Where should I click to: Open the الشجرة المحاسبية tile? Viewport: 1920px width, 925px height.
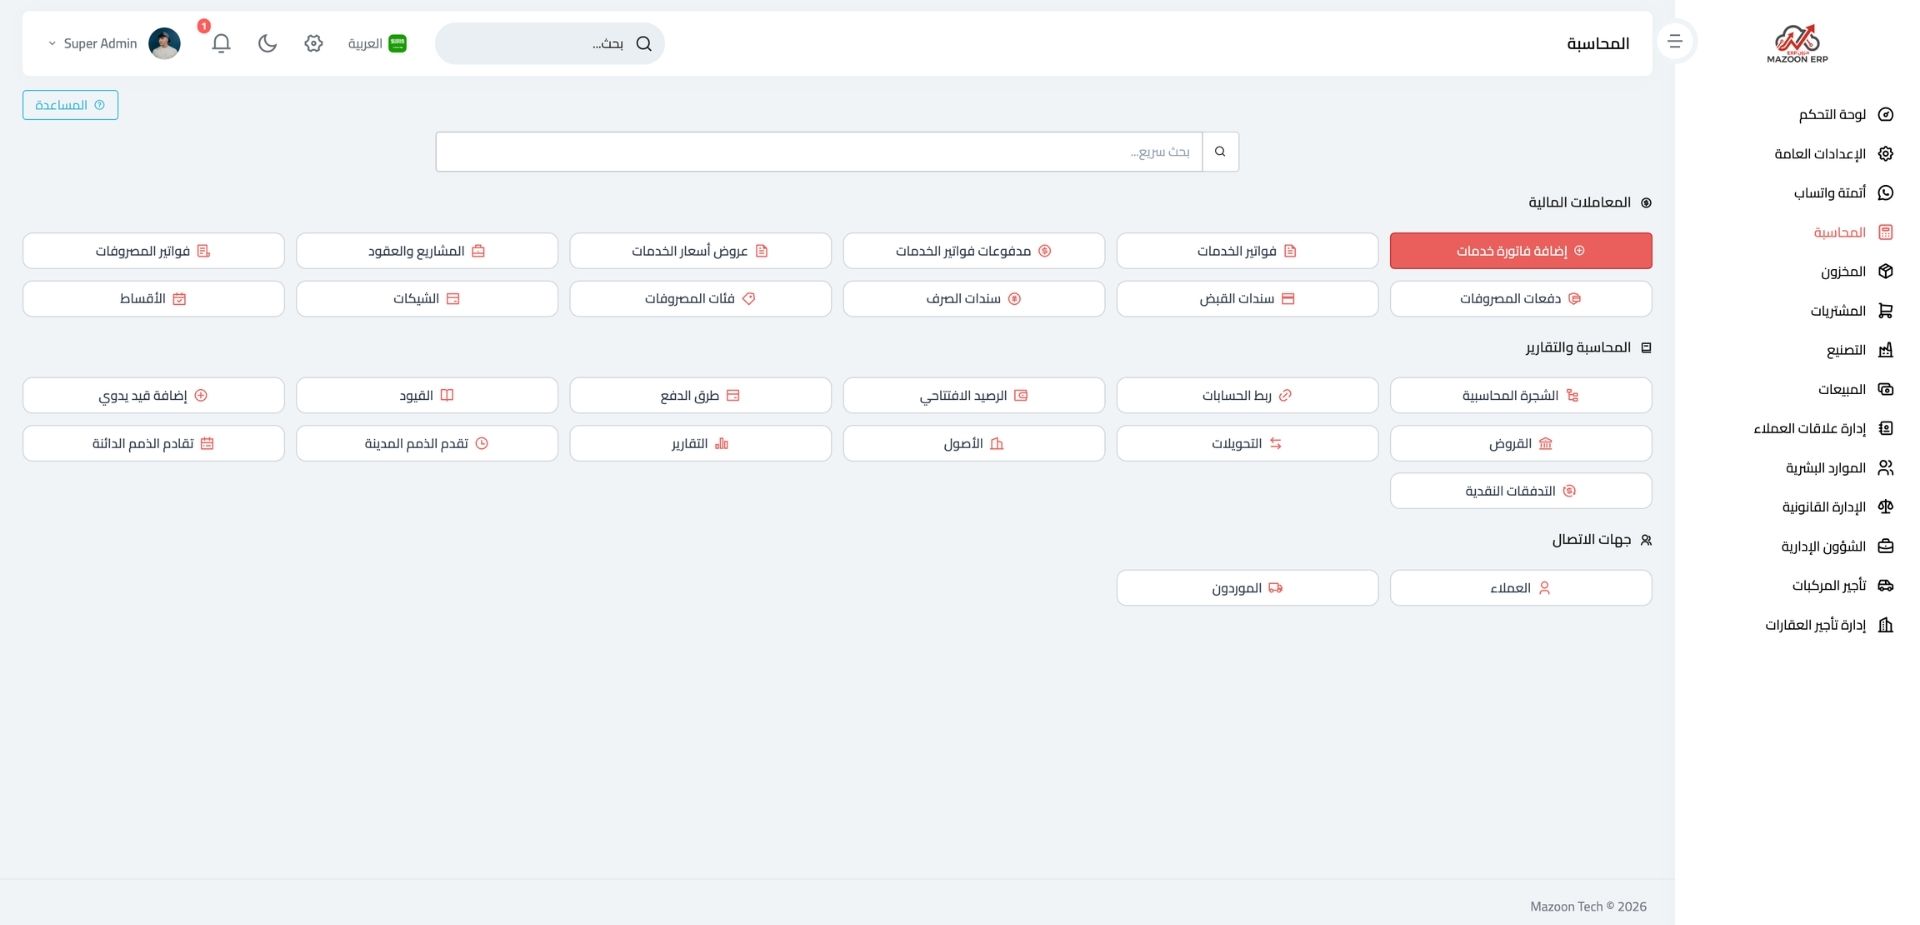click(1520, 396)
